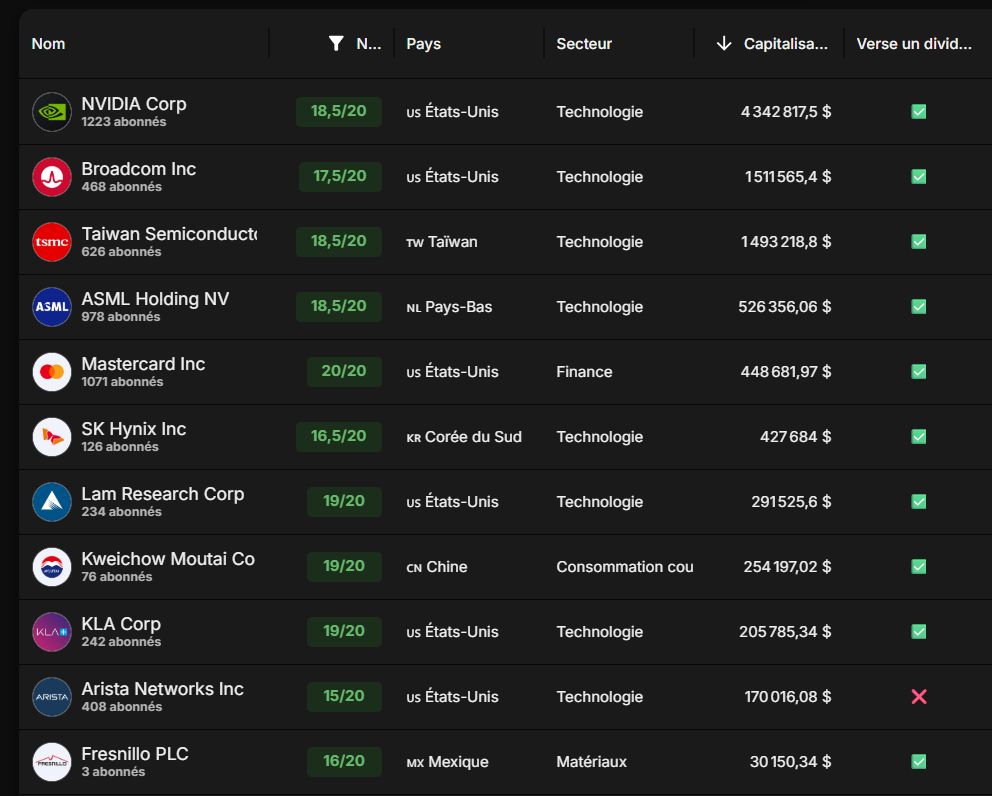Click the Kweichow Moutai logo

52,567
